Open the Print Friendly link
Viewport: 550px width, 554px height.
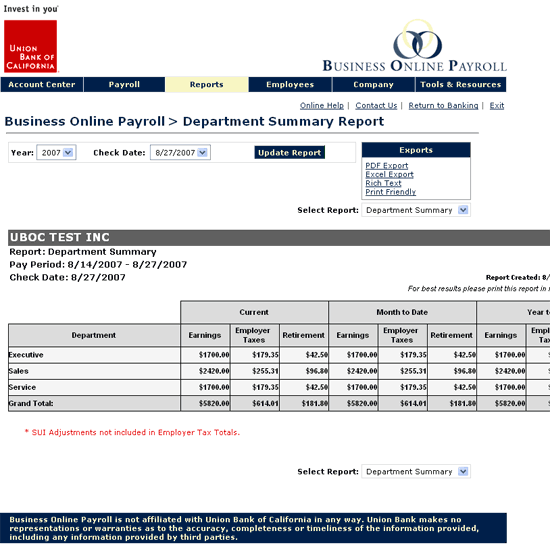click(390, 192)
